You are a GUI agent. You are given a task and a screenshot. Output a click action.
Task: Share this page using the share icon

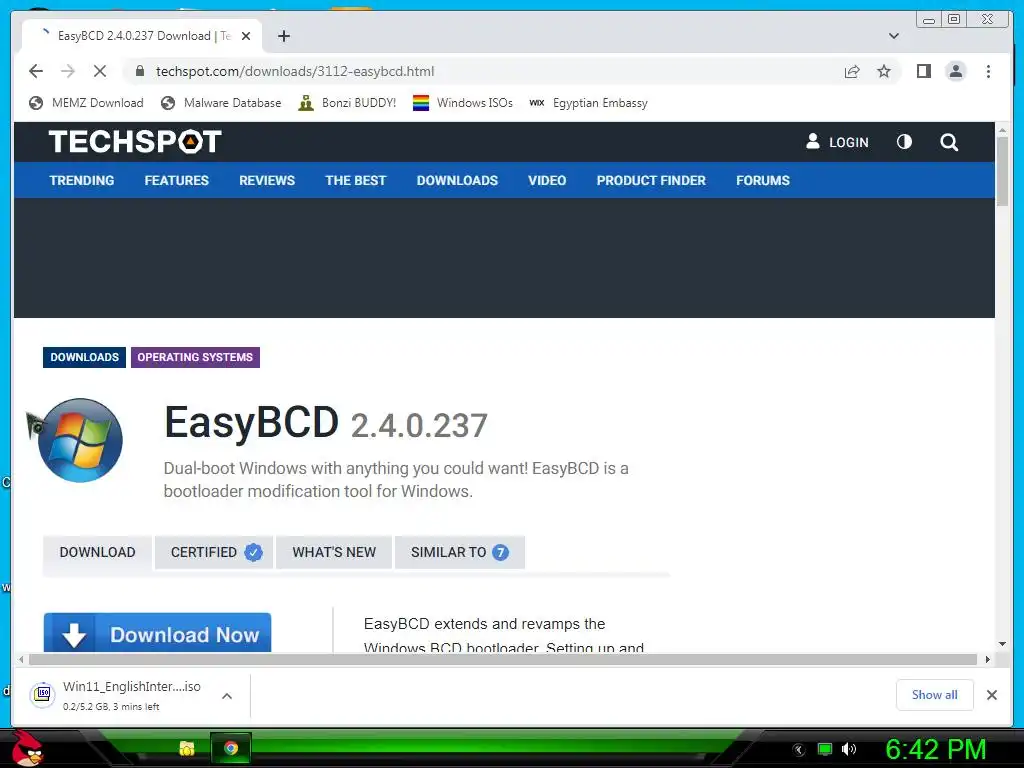pyautogui.click(x=852, y=71)
